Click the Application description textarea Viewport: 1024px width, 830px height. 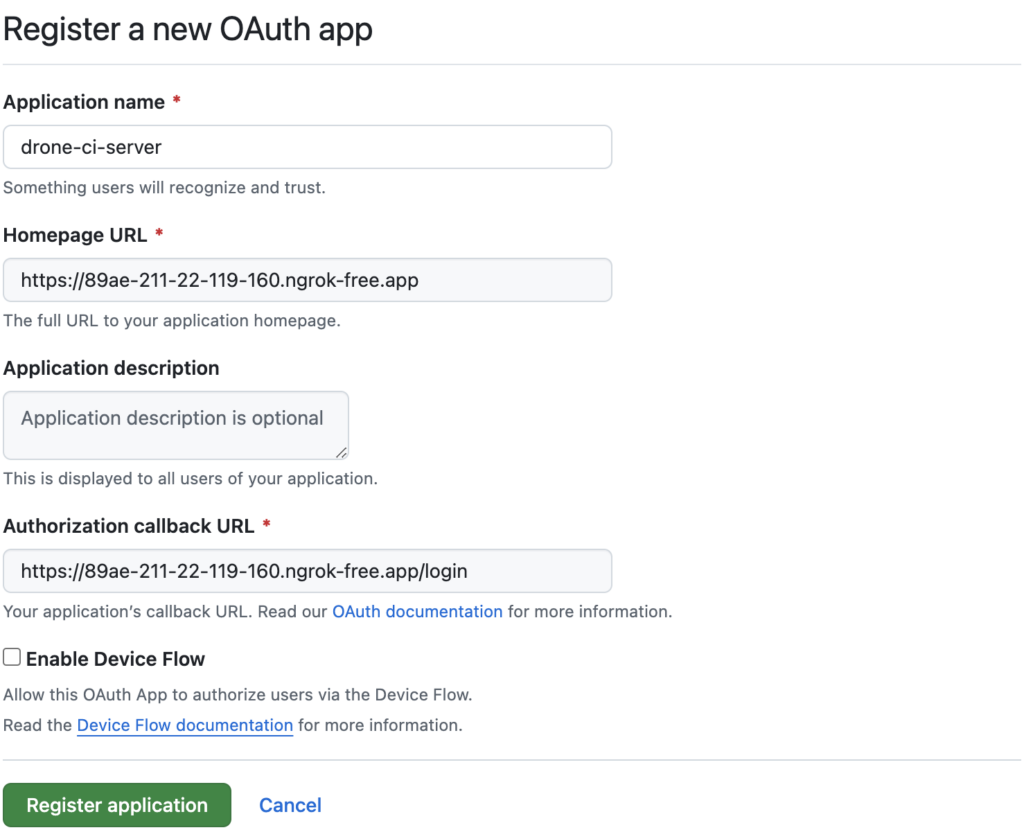[176, 424]
